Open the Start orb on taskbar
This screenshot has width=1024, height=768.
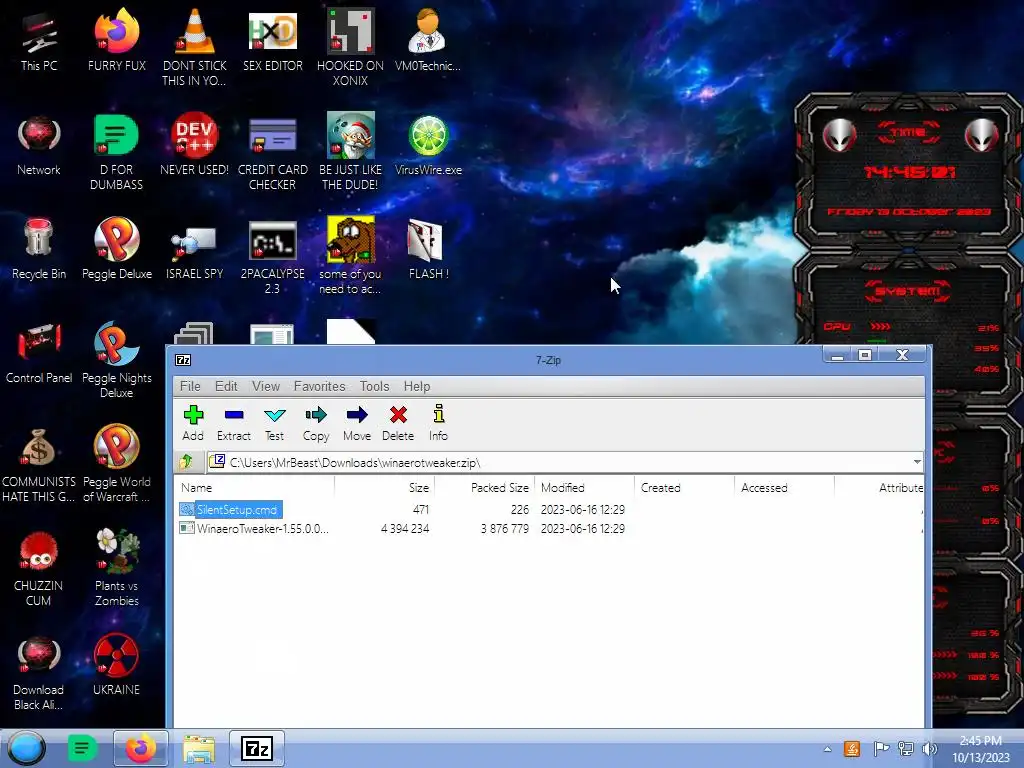tap(27, 748)
